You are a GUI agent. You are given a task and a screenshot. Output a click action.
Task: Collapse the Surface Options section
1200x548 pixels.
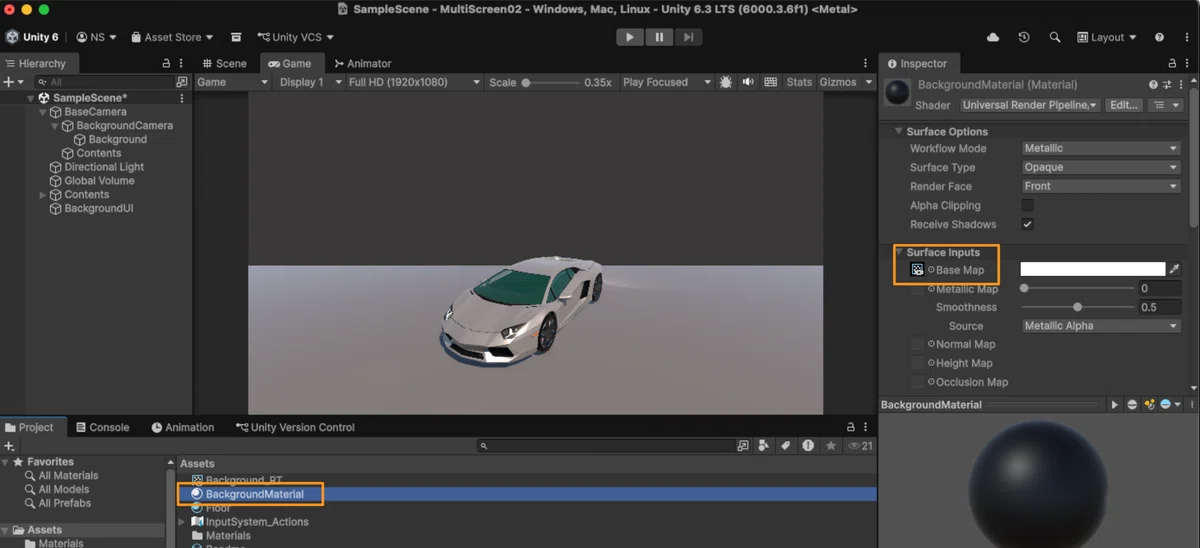(899, 132)
